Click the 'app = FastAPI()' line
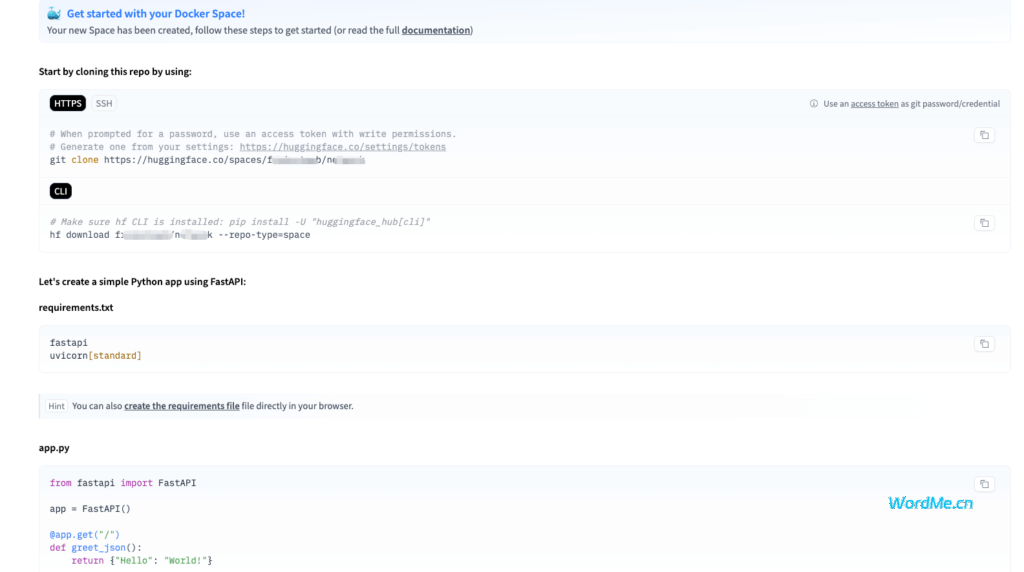Screen dimensions: 1024x572 [90, 509]
